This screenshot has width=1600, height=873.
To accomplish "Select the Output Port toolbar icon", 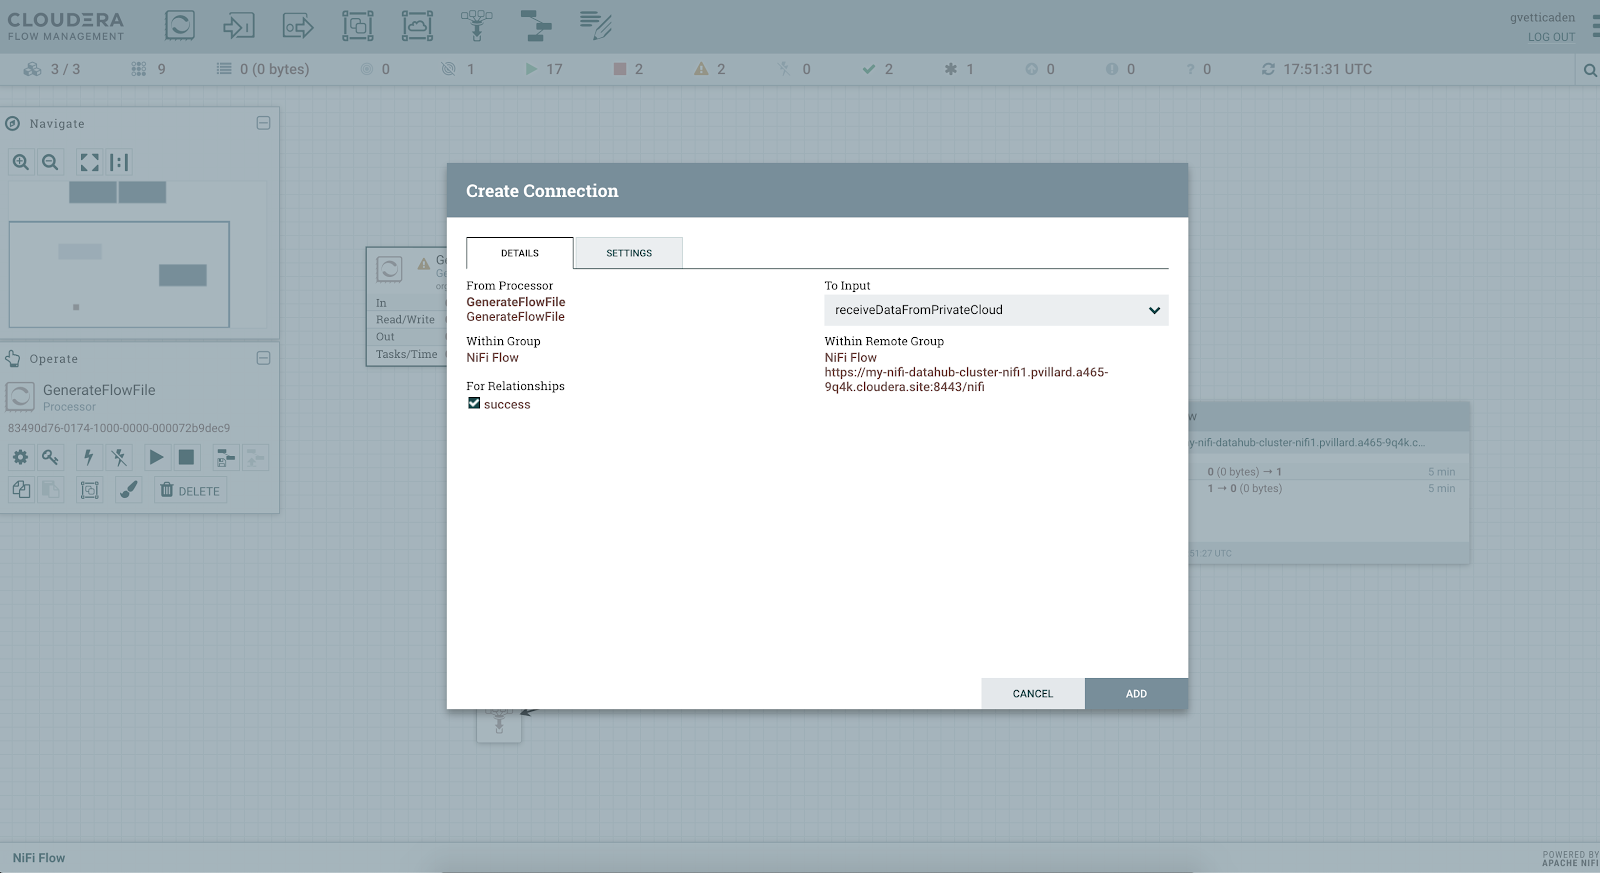I will point(298,25).
